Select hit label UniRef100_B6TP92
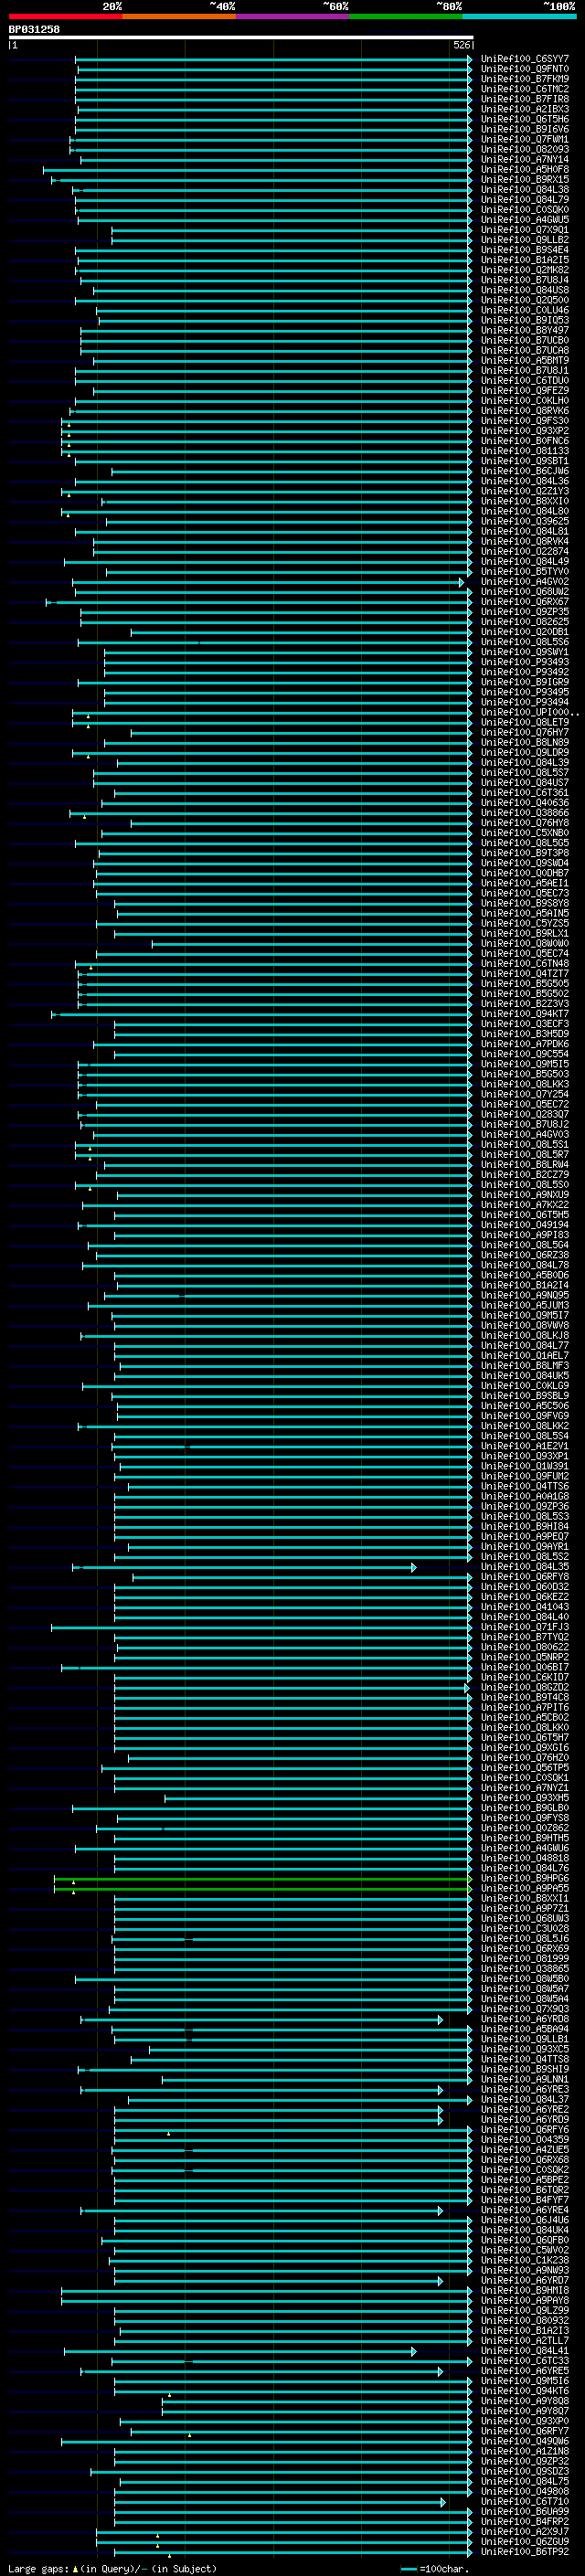The width and height of the screenshot is (585, 2576). pos(524,2552)
